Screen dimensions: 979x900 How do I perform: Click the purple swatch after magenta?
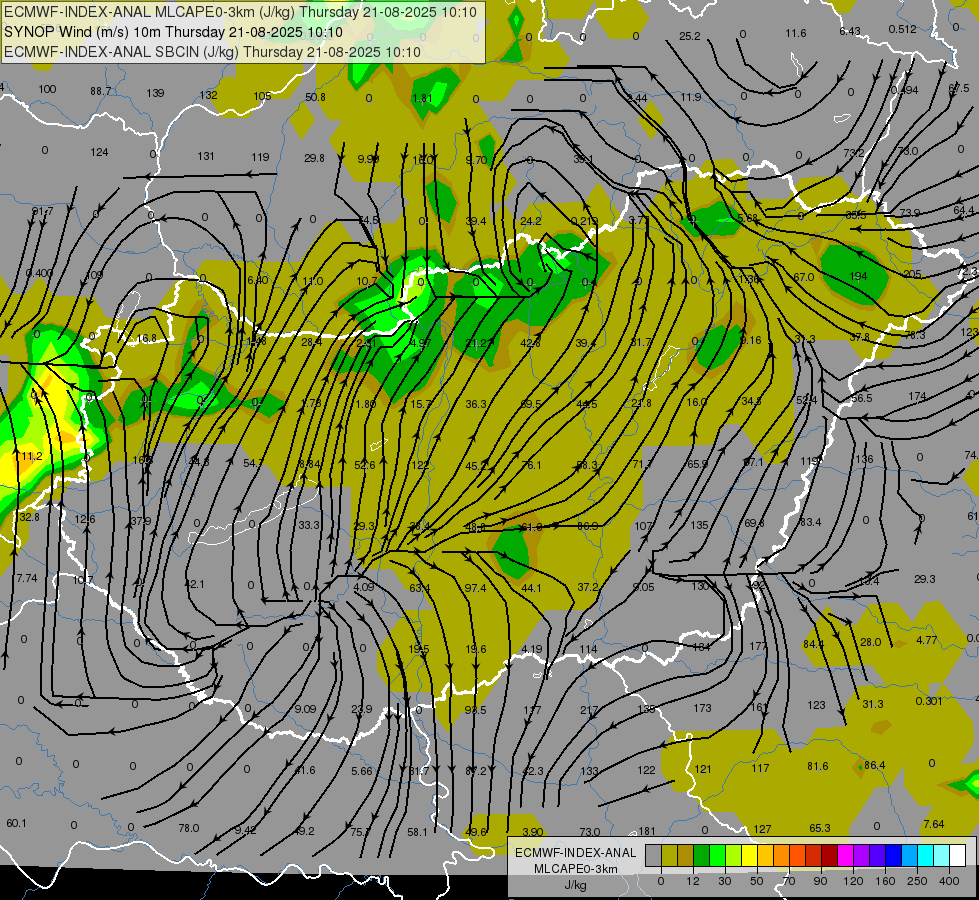click(x=862, y=856)
